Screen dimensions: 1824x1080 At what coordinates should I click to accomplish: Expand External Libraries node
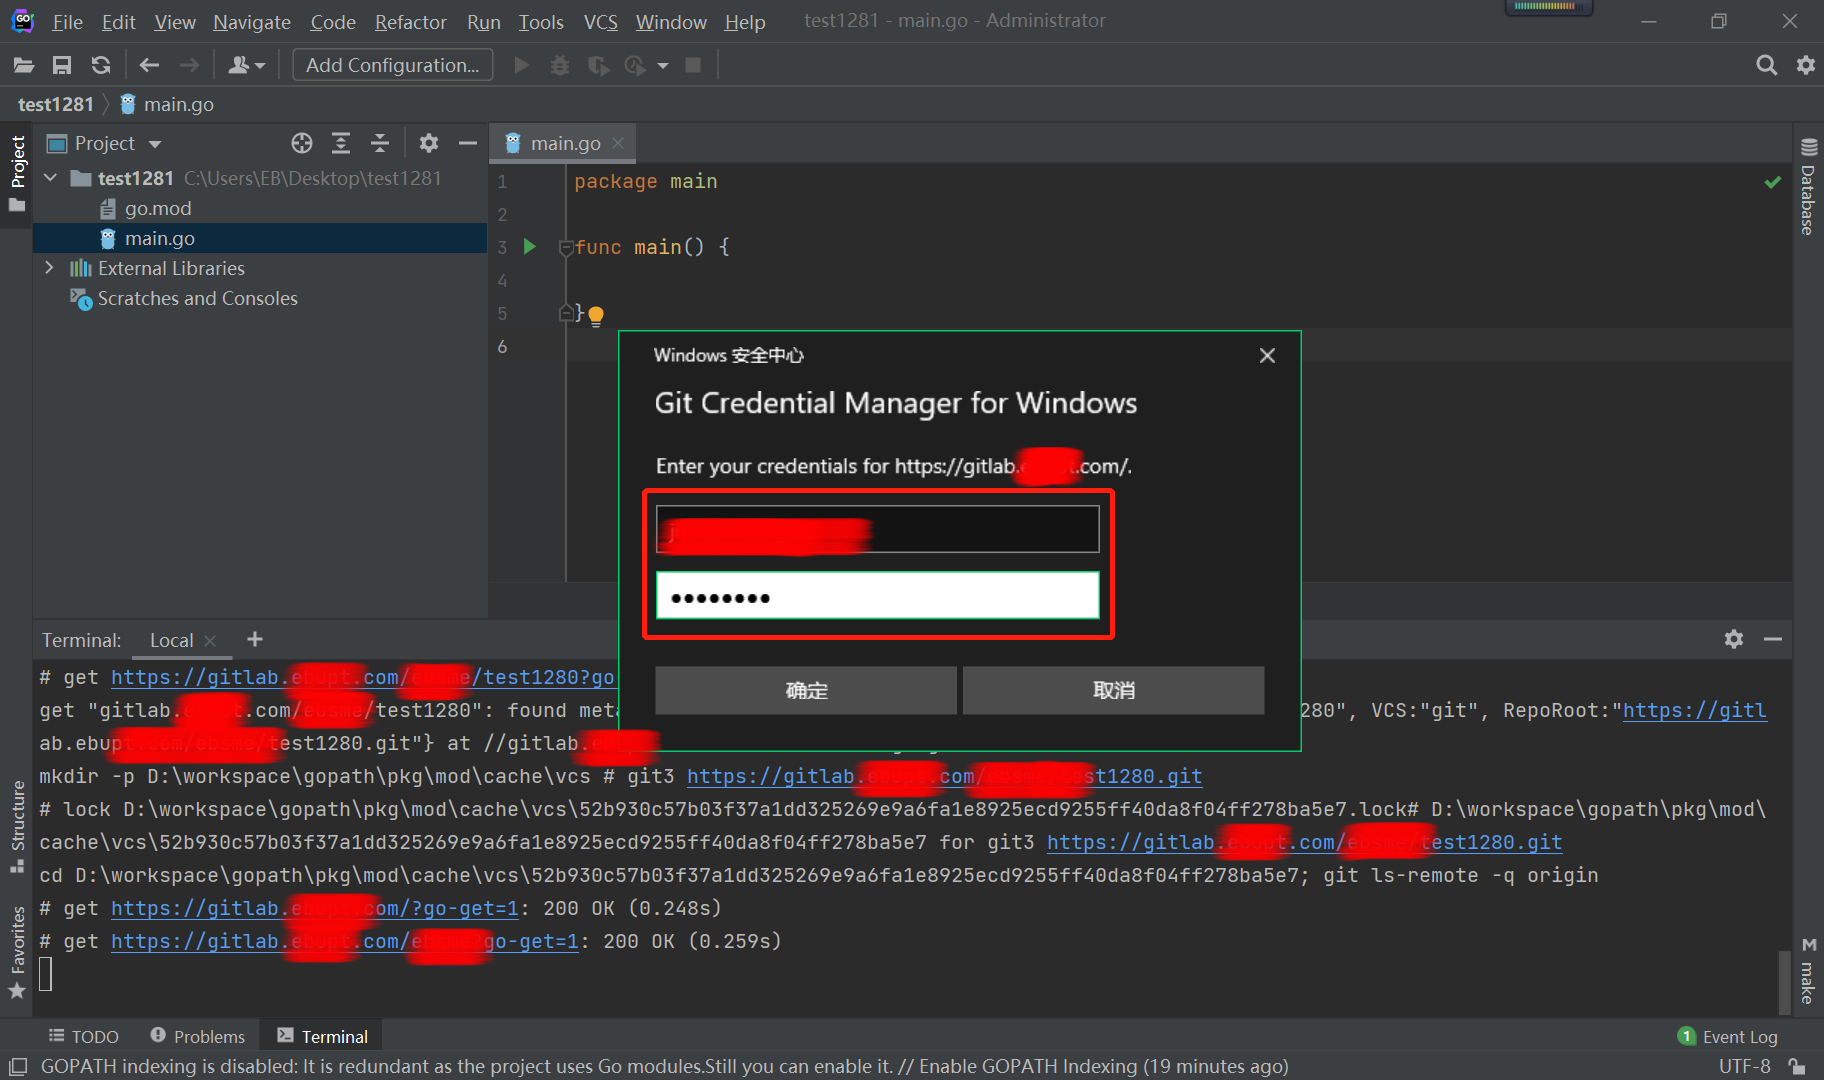[x=49, y=268]
